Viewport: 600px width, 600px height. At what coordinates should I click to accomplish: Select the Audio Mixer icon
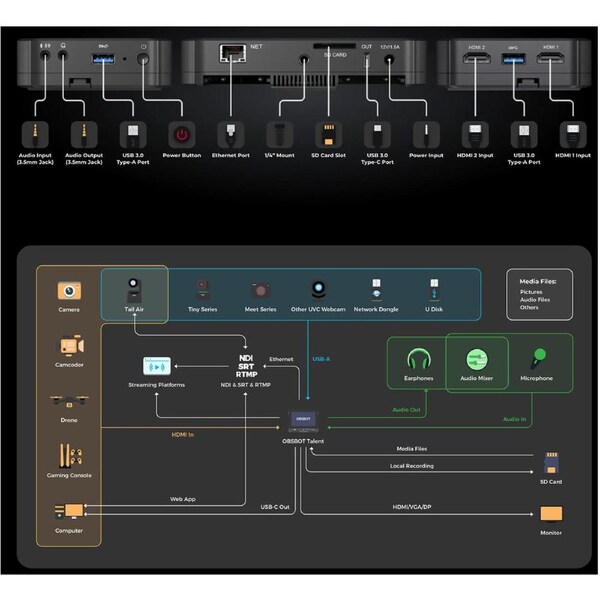477,360
